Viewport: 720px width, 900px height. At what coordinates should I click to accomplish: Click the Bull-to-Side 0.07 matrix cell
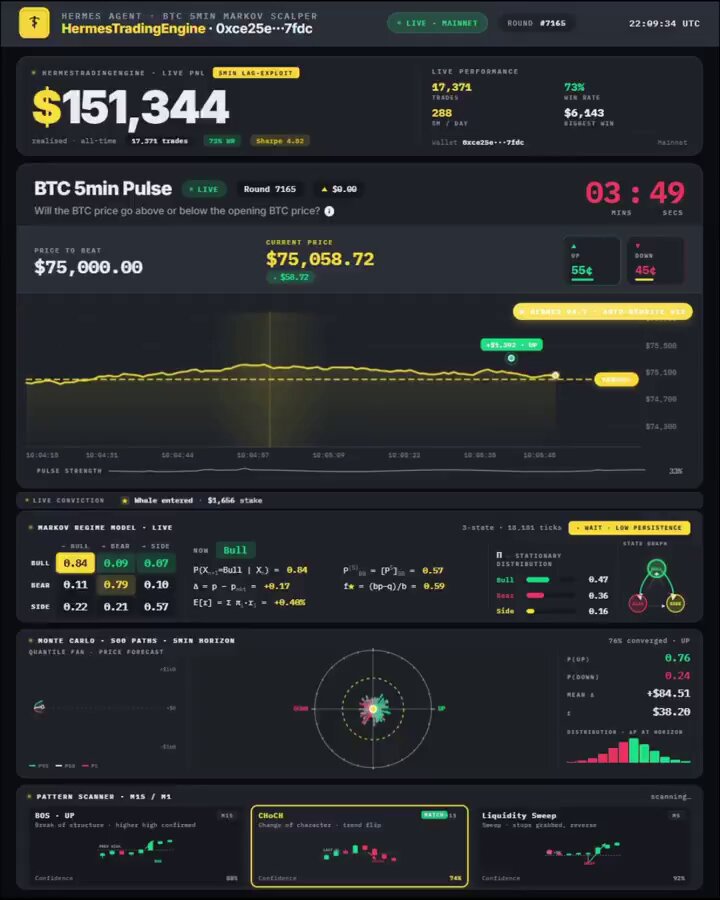tap(156, 563)
